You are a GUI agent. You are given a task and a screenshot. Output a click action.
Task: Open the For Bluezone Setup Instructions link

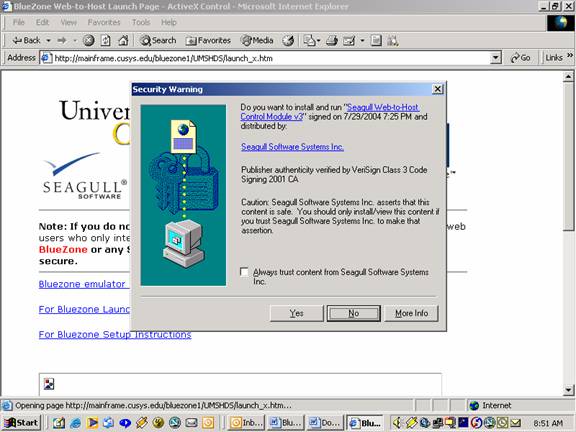click(x=115, y=335)
